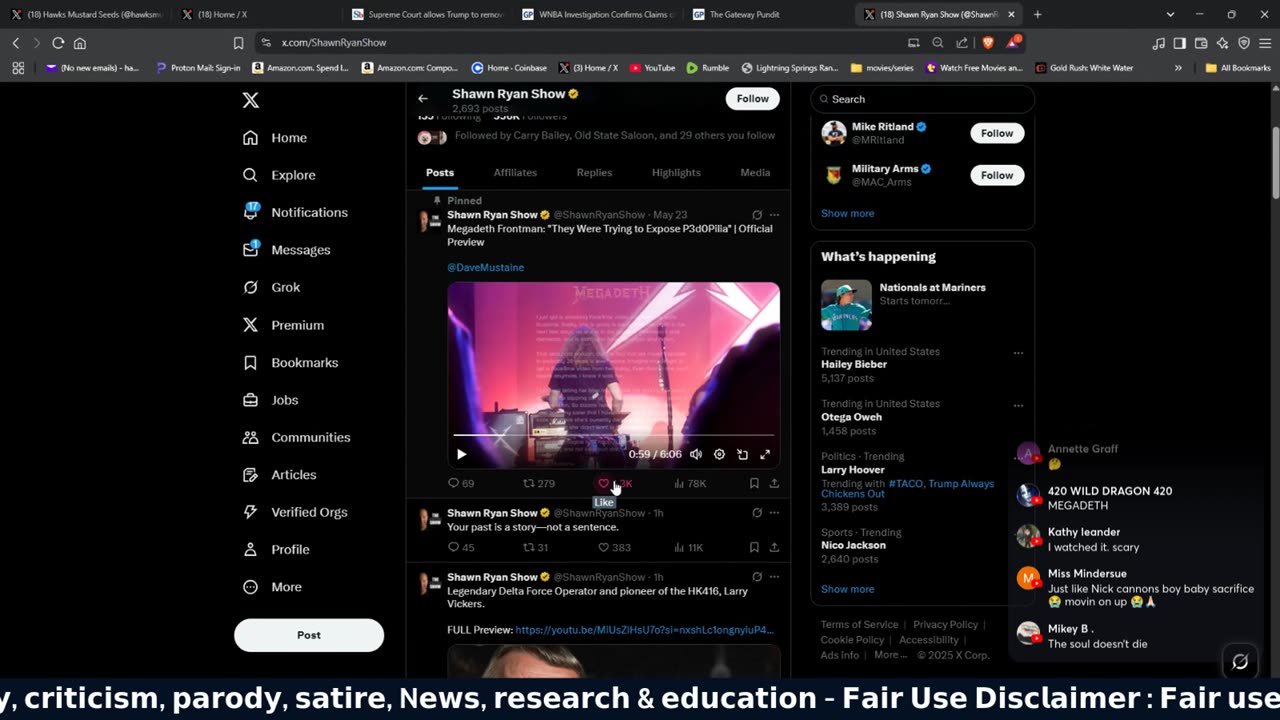Viewport: 1280px width, 720px height.
Task: Open more options for Hailey Bieber trend
Action: pos(1018,353)
